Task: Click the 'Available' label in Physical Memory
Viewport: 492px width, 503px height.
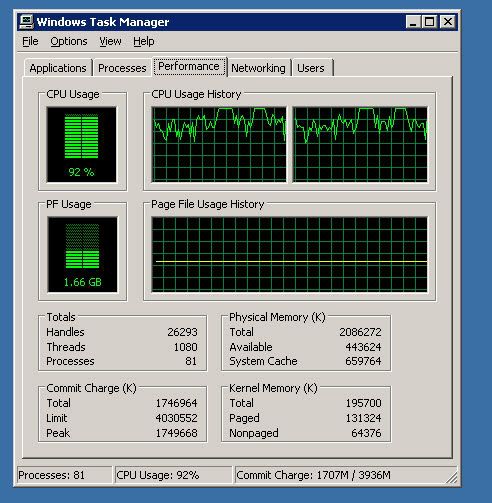Action: (251, 347)
